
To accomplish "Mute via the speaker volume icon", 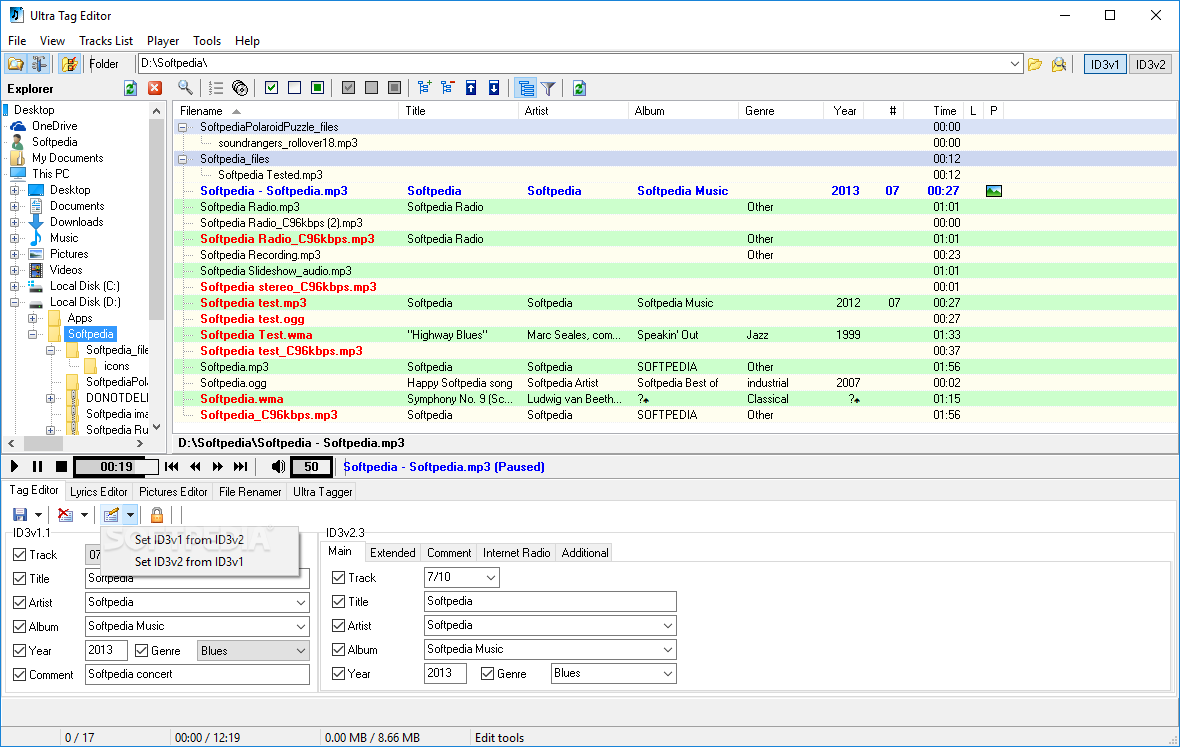I will click(x=278, y=466).
